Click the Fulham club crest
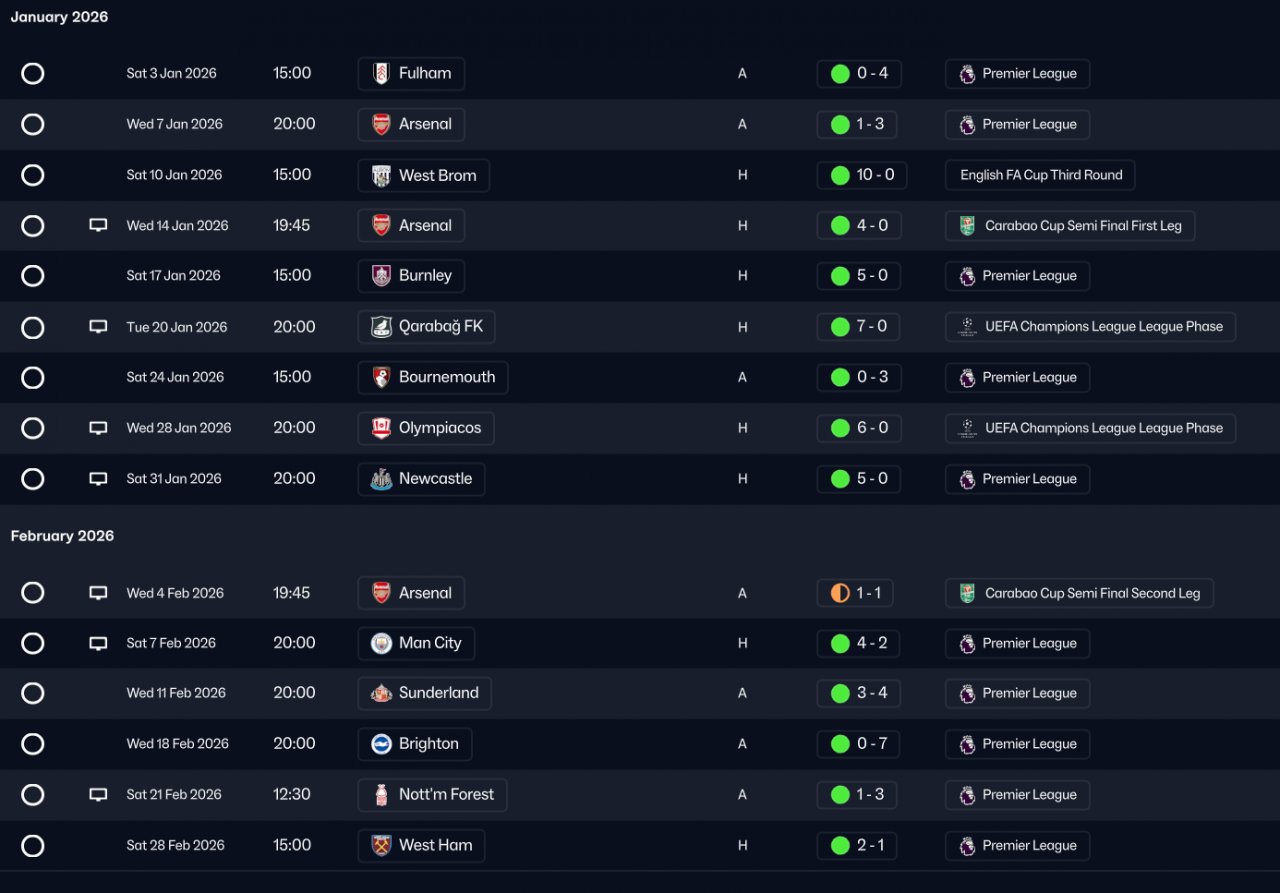The width and height of the screenshot is (1280, 893). pyautogui.click(x=381, y=73)
